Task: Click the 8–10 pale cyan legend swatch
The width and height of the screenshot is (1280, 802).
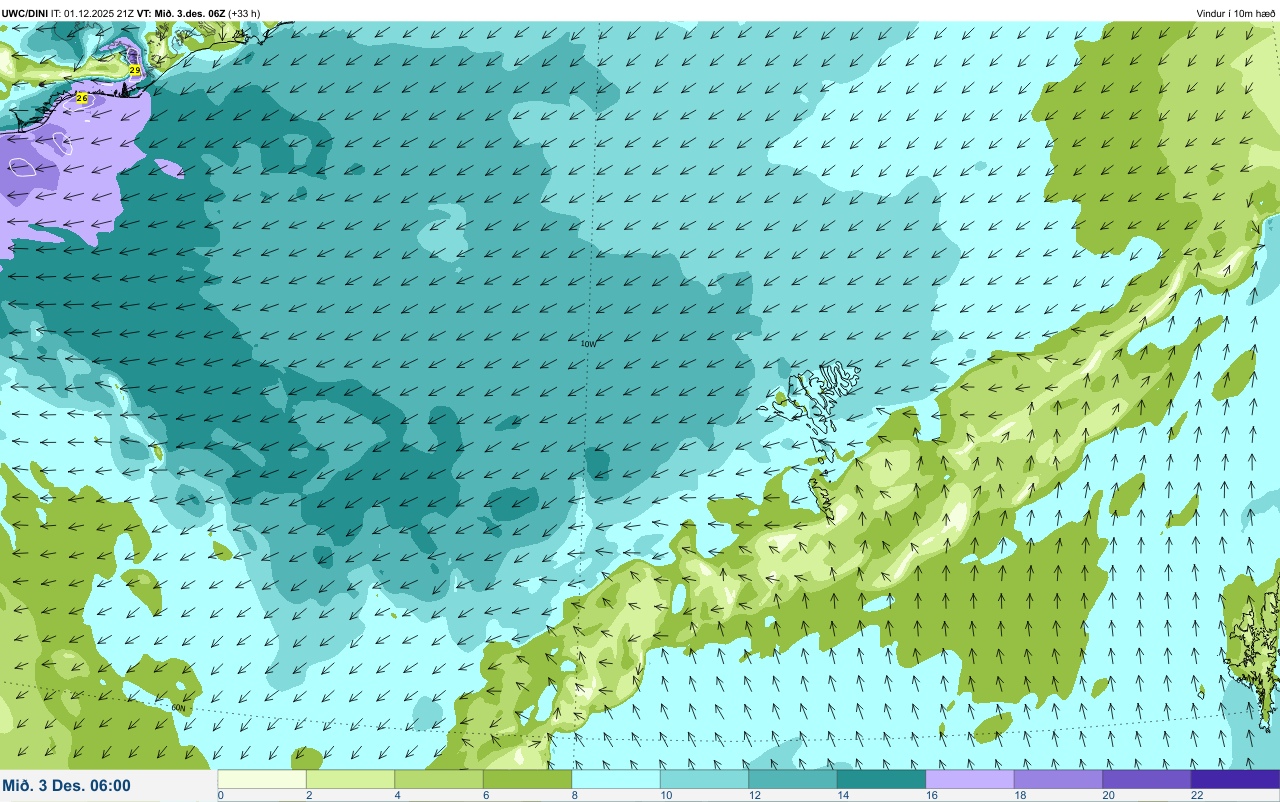Action: (616, 779)
